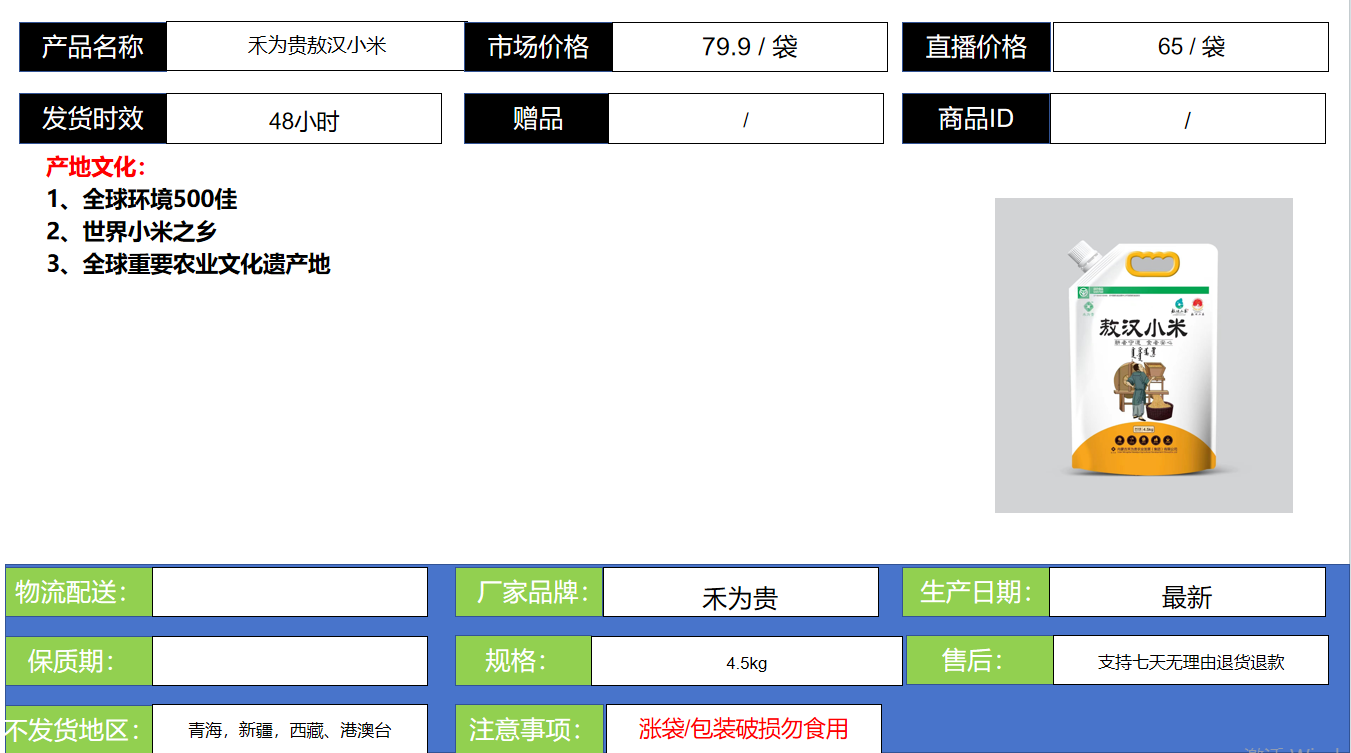
Task: Select the red warning text 涨袋/包装破损勿食用
Action: [743, 728]
